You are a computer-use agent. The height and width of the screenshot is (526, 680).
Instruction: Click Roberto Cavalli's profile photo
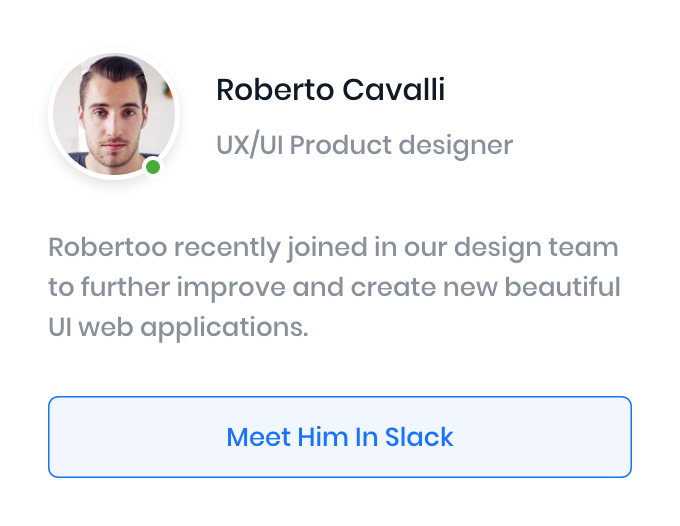pos(114,116)
